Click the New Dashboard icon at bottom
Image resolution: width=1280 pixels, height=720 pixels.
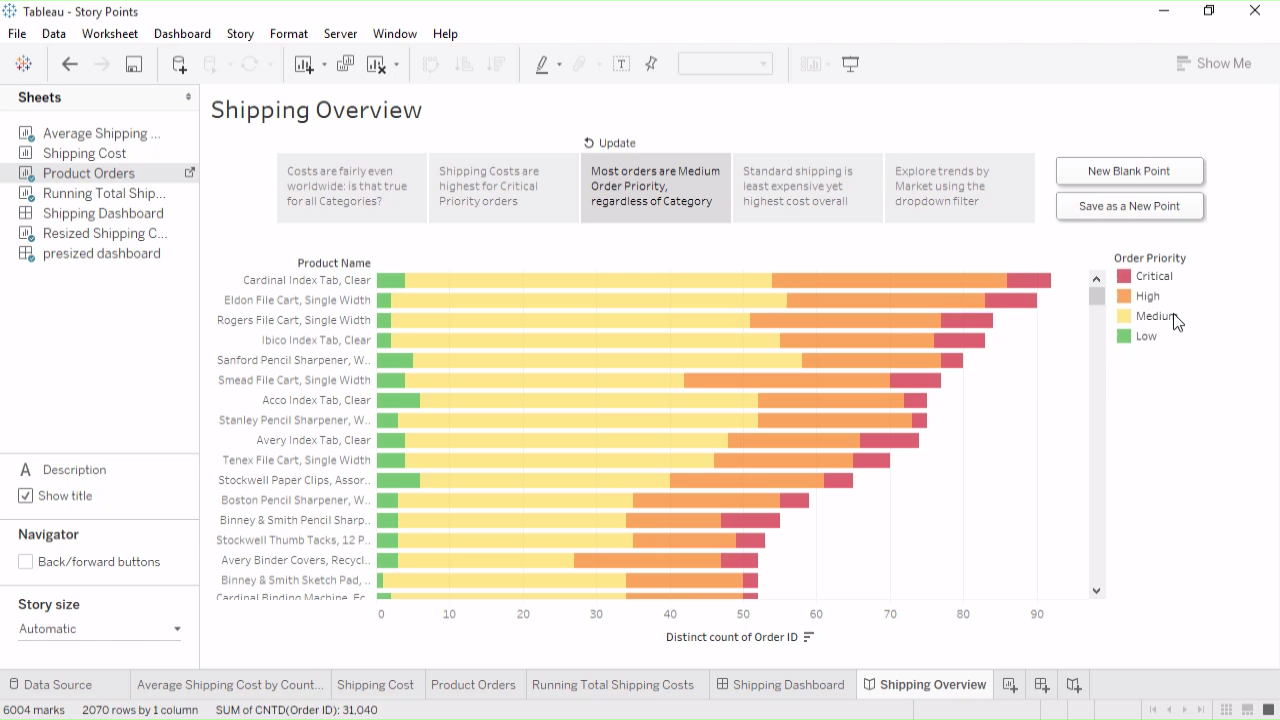click(1042, 685)
